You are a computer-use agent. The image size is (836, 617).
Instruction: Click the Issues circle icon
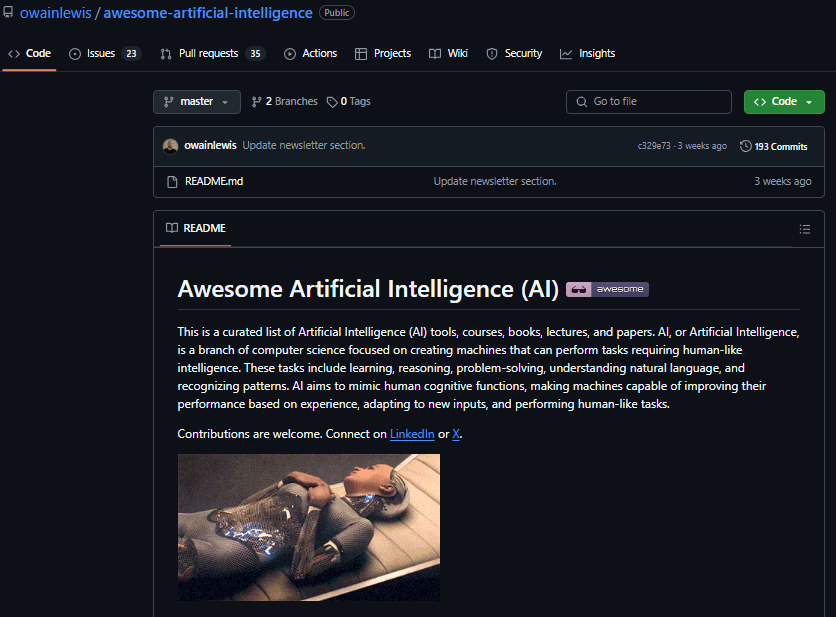(x=75, y=54)
